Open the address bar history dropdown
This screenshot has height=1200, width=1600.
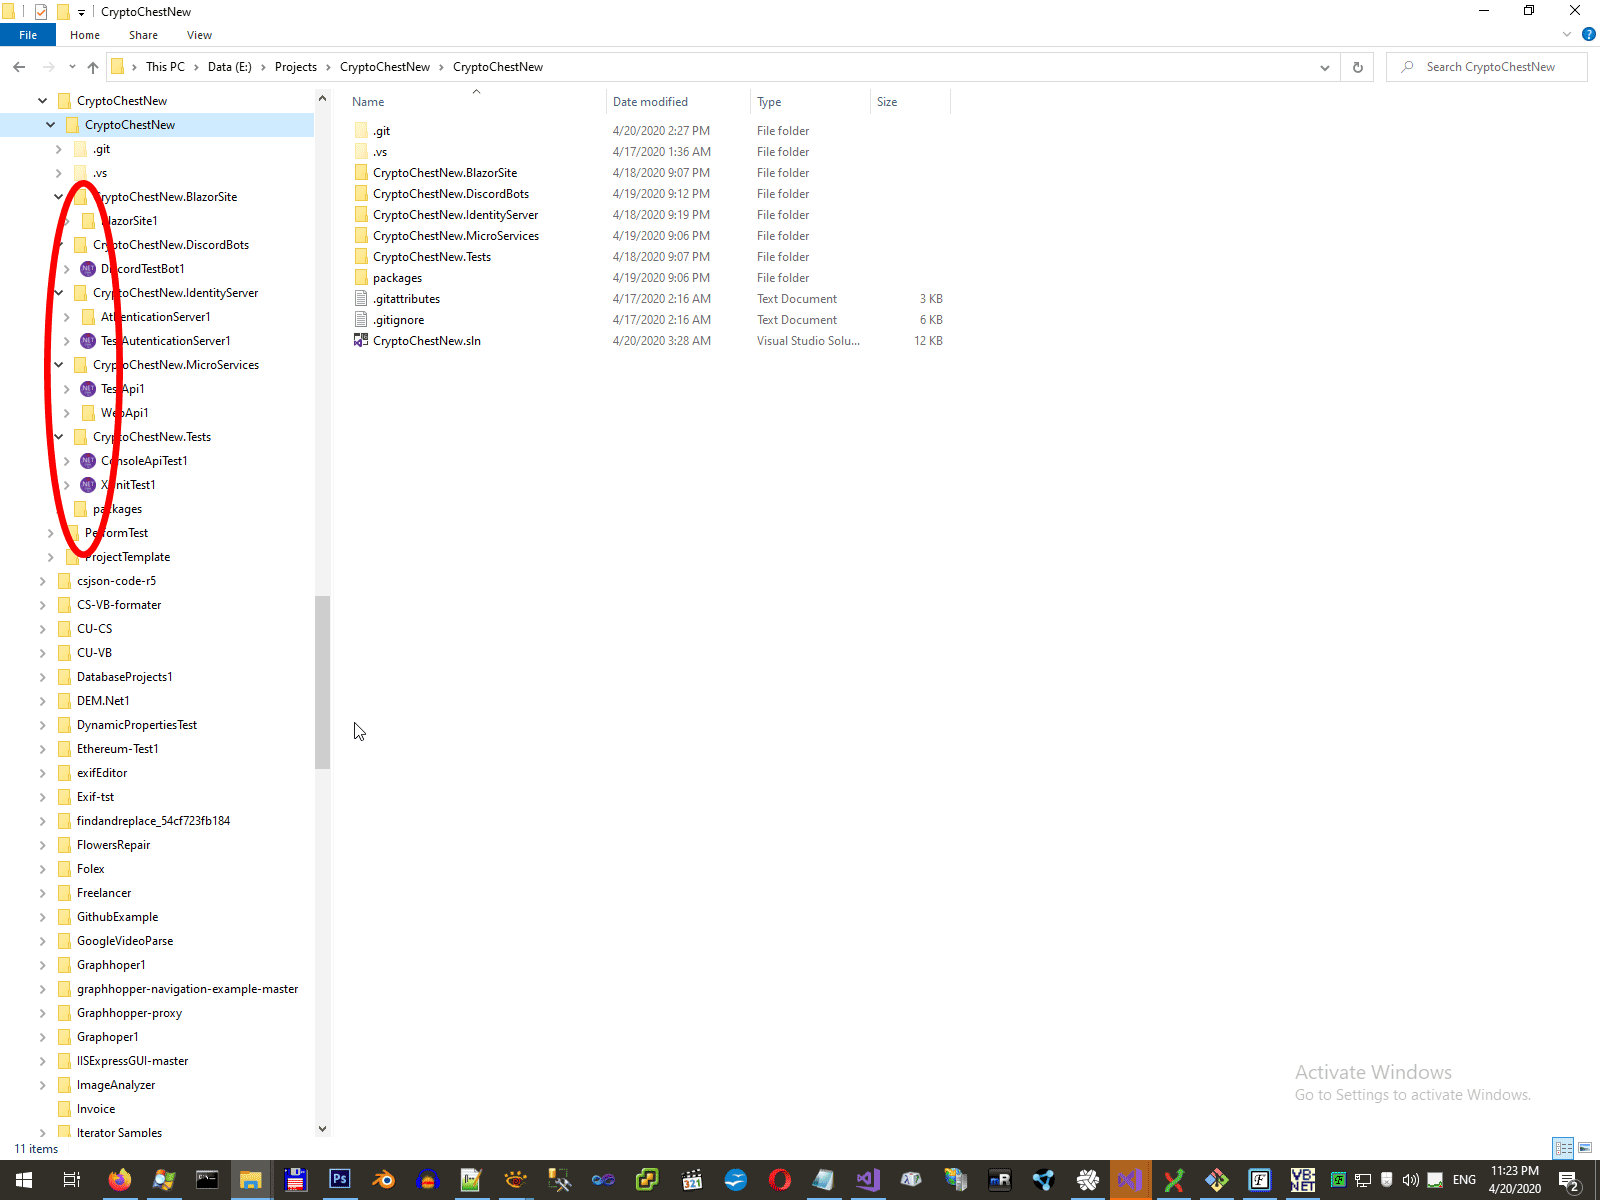[1325, 67]
